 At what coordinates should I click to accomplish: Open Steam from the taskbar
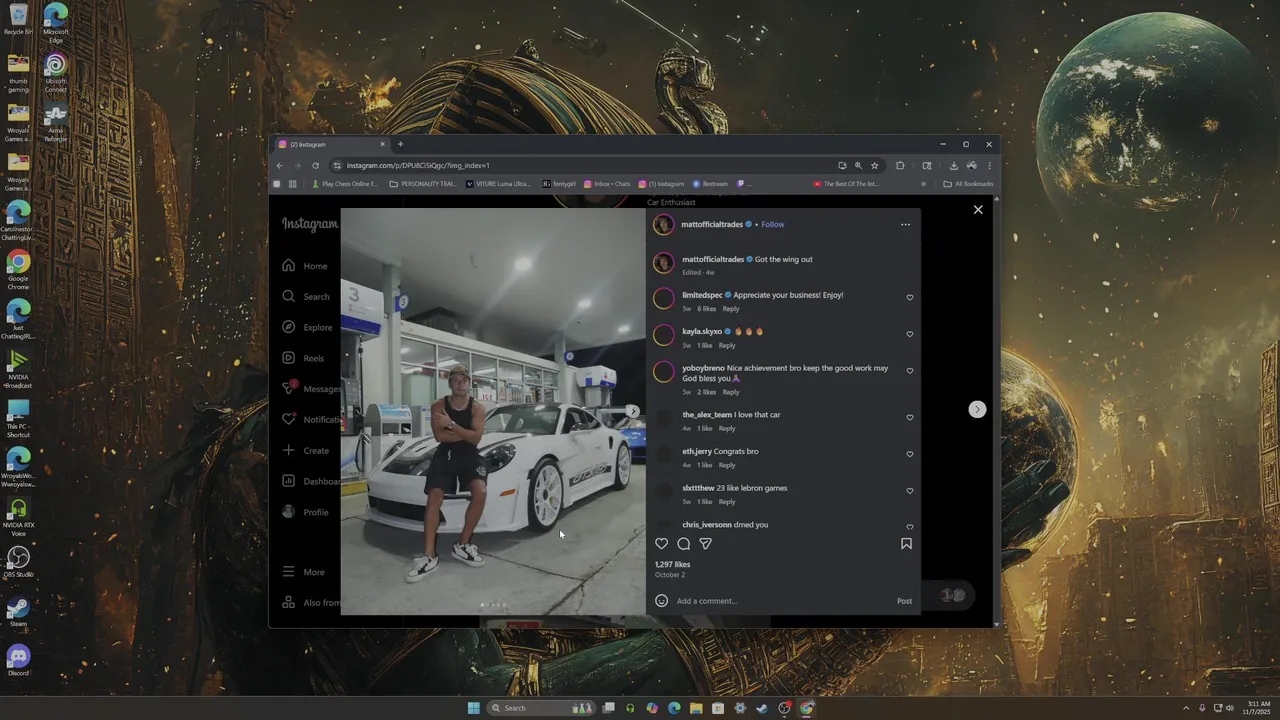click(762, 708)
